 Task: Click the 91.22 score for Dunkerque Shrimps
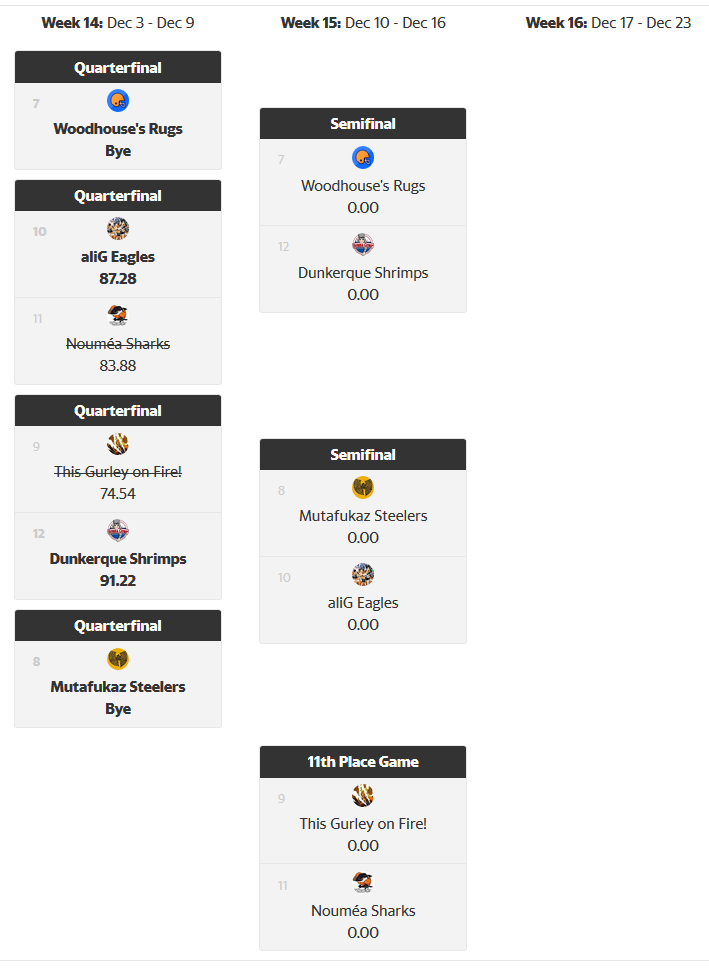tap(118, 581)
